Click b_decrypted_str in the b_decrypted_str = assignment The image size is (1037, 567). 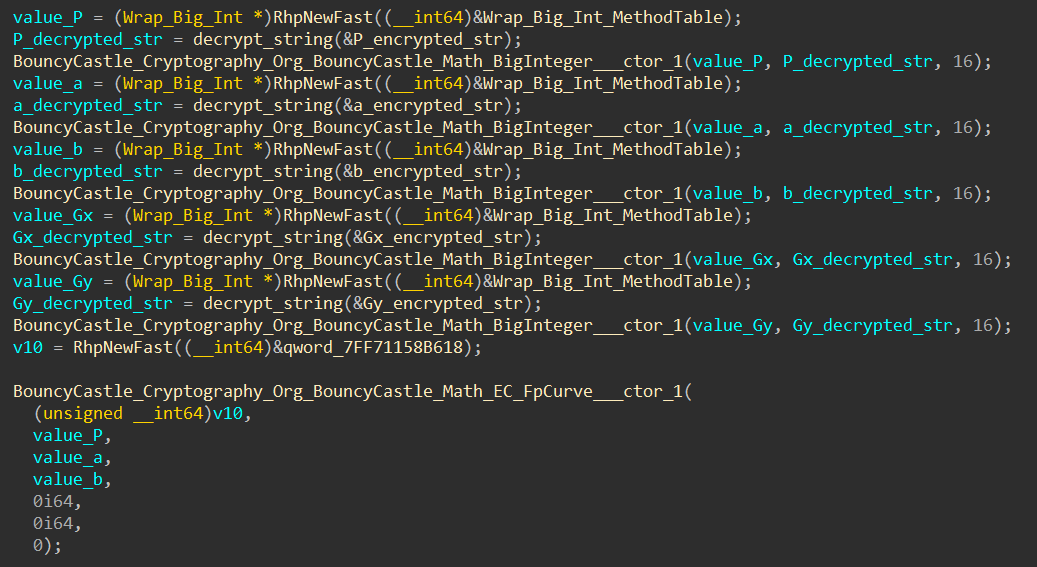coord(88,172)
